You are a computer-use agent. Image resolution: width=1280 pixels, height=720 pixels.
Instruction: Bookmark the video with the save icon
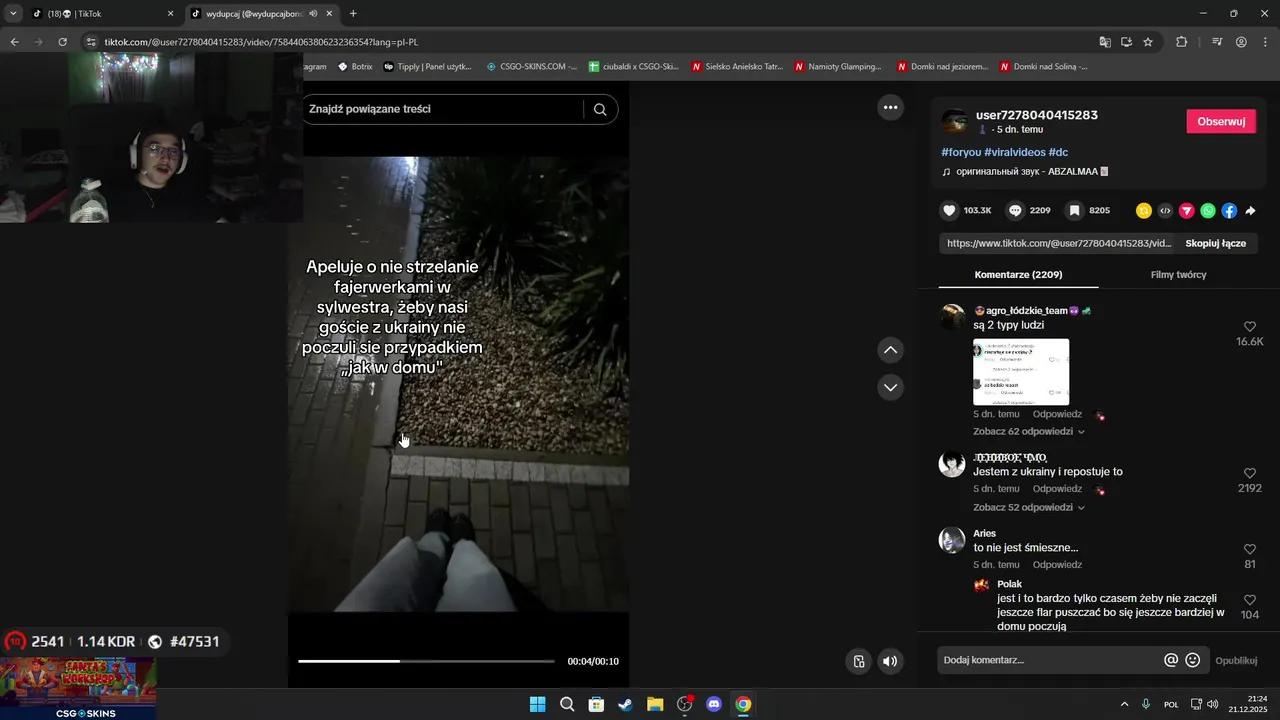[x=1074, y=211]
